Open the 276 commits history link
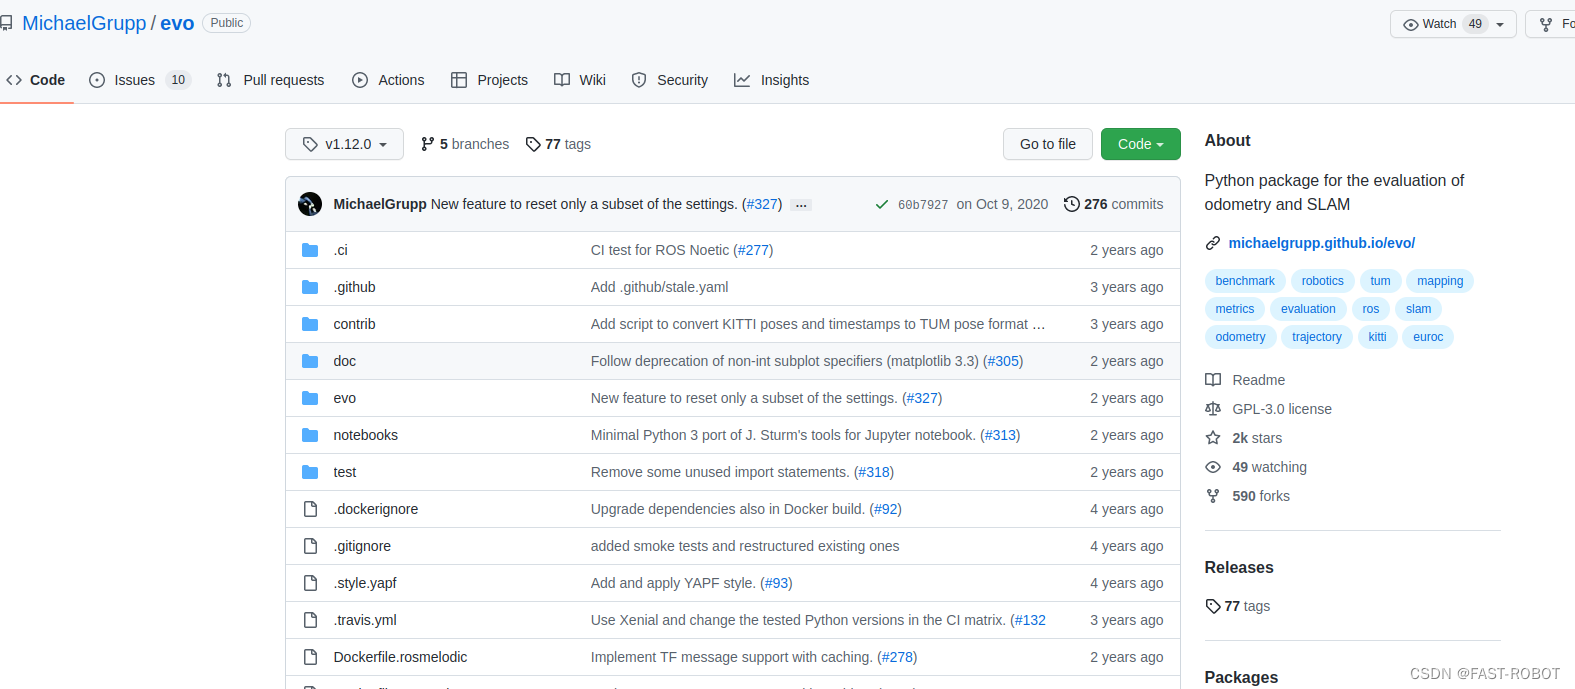The width and height of the screenshot is (1575, 689). tap(1114, 204)
